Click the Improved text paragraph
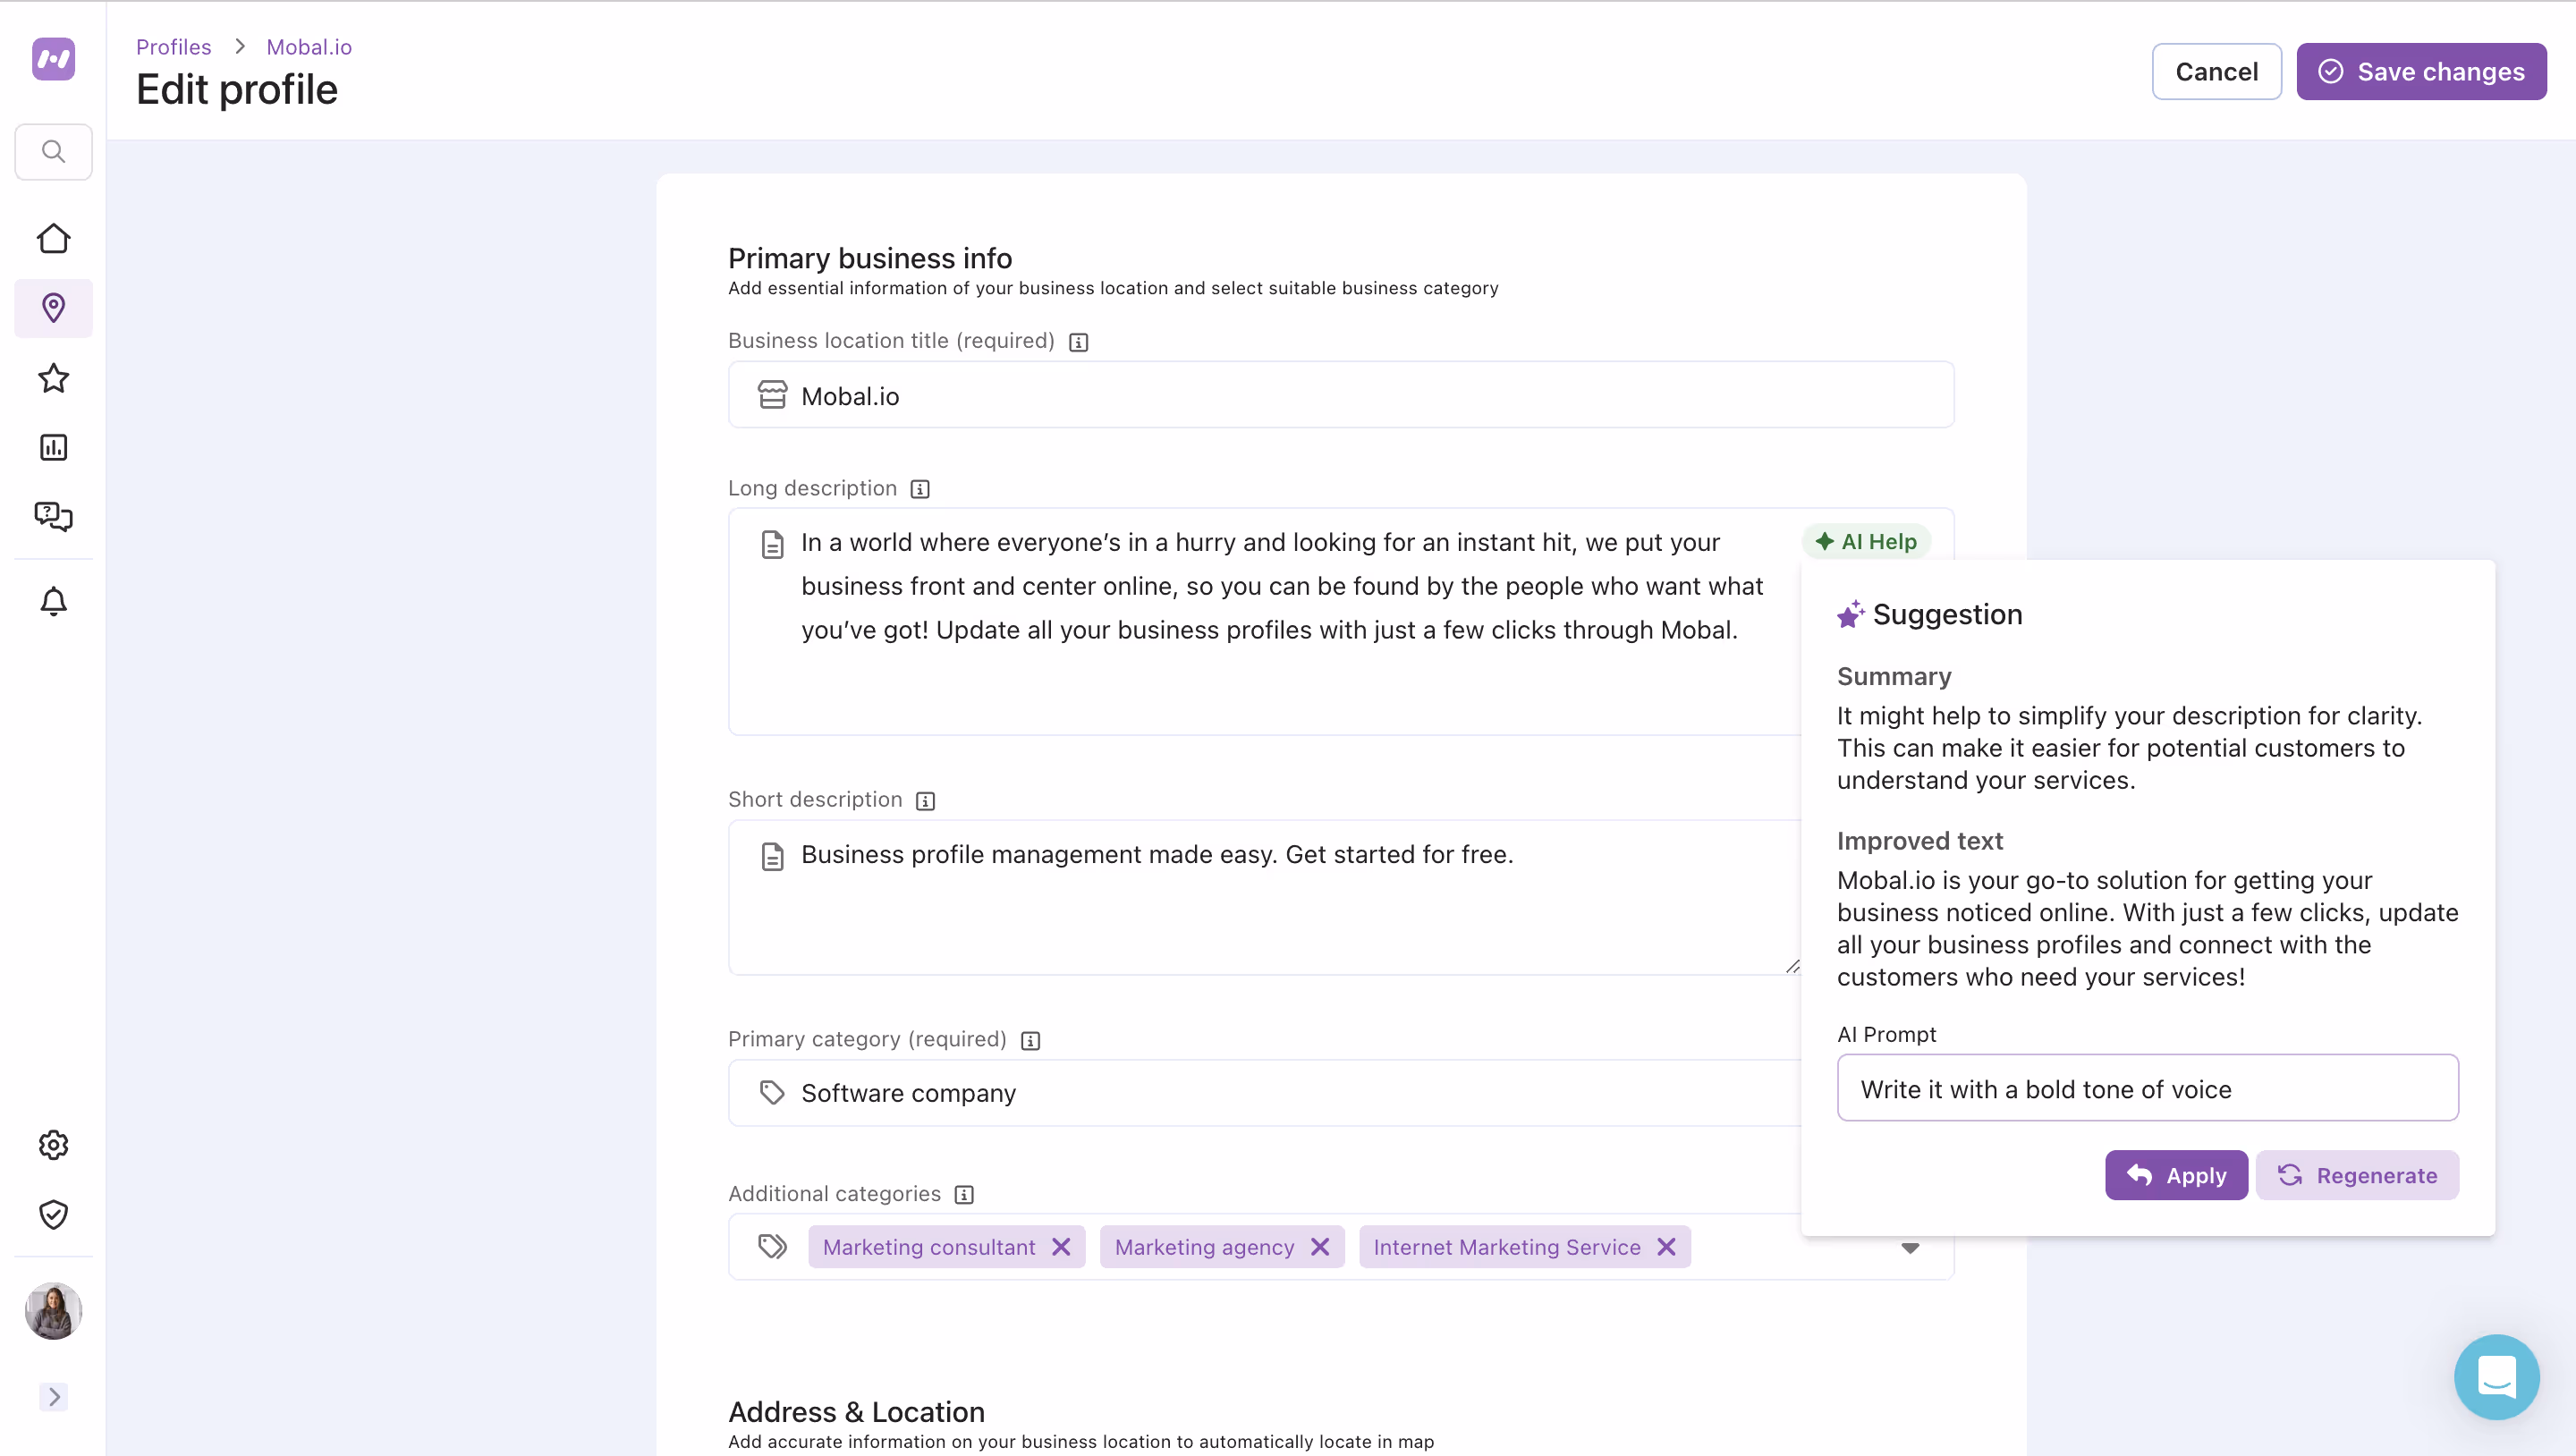The image size is (2576, 1456). coord(2147,929)
